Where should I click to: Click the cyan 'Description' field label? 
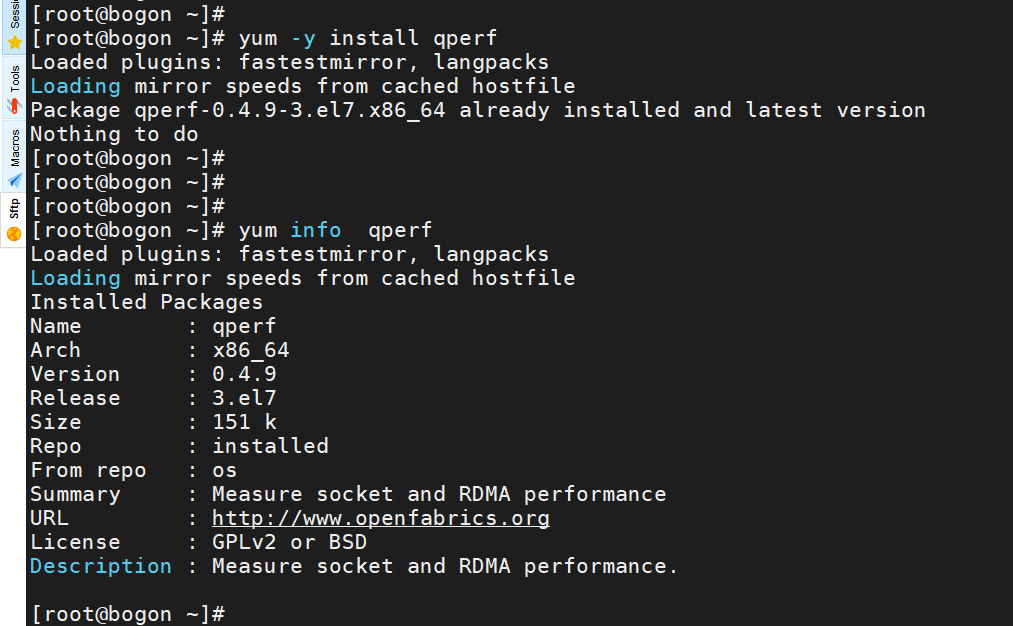(100, 566)
